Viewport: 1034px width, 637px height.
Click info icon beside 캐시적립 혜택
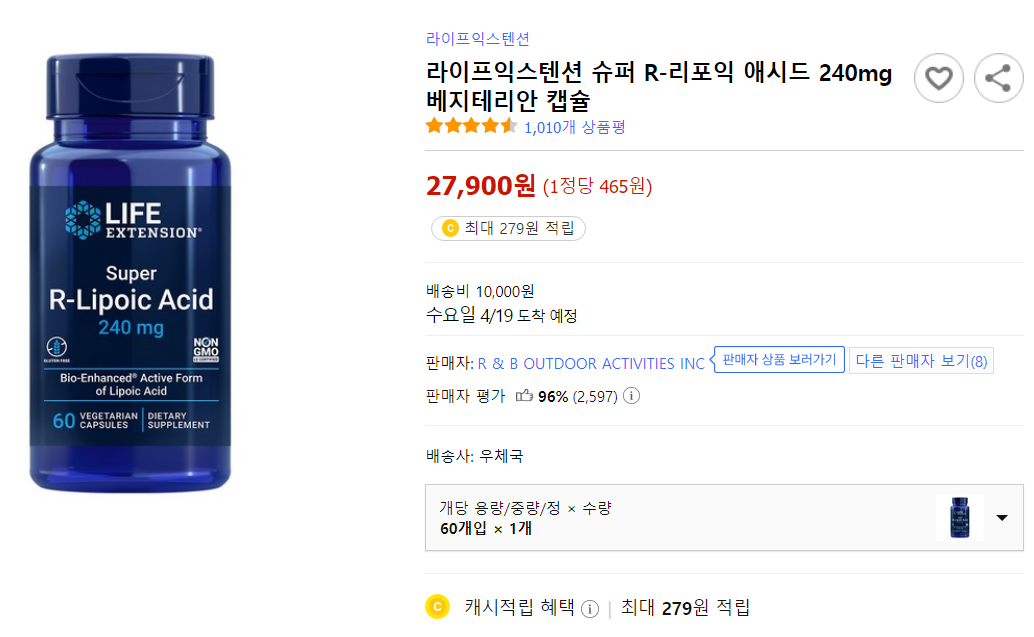589,607
